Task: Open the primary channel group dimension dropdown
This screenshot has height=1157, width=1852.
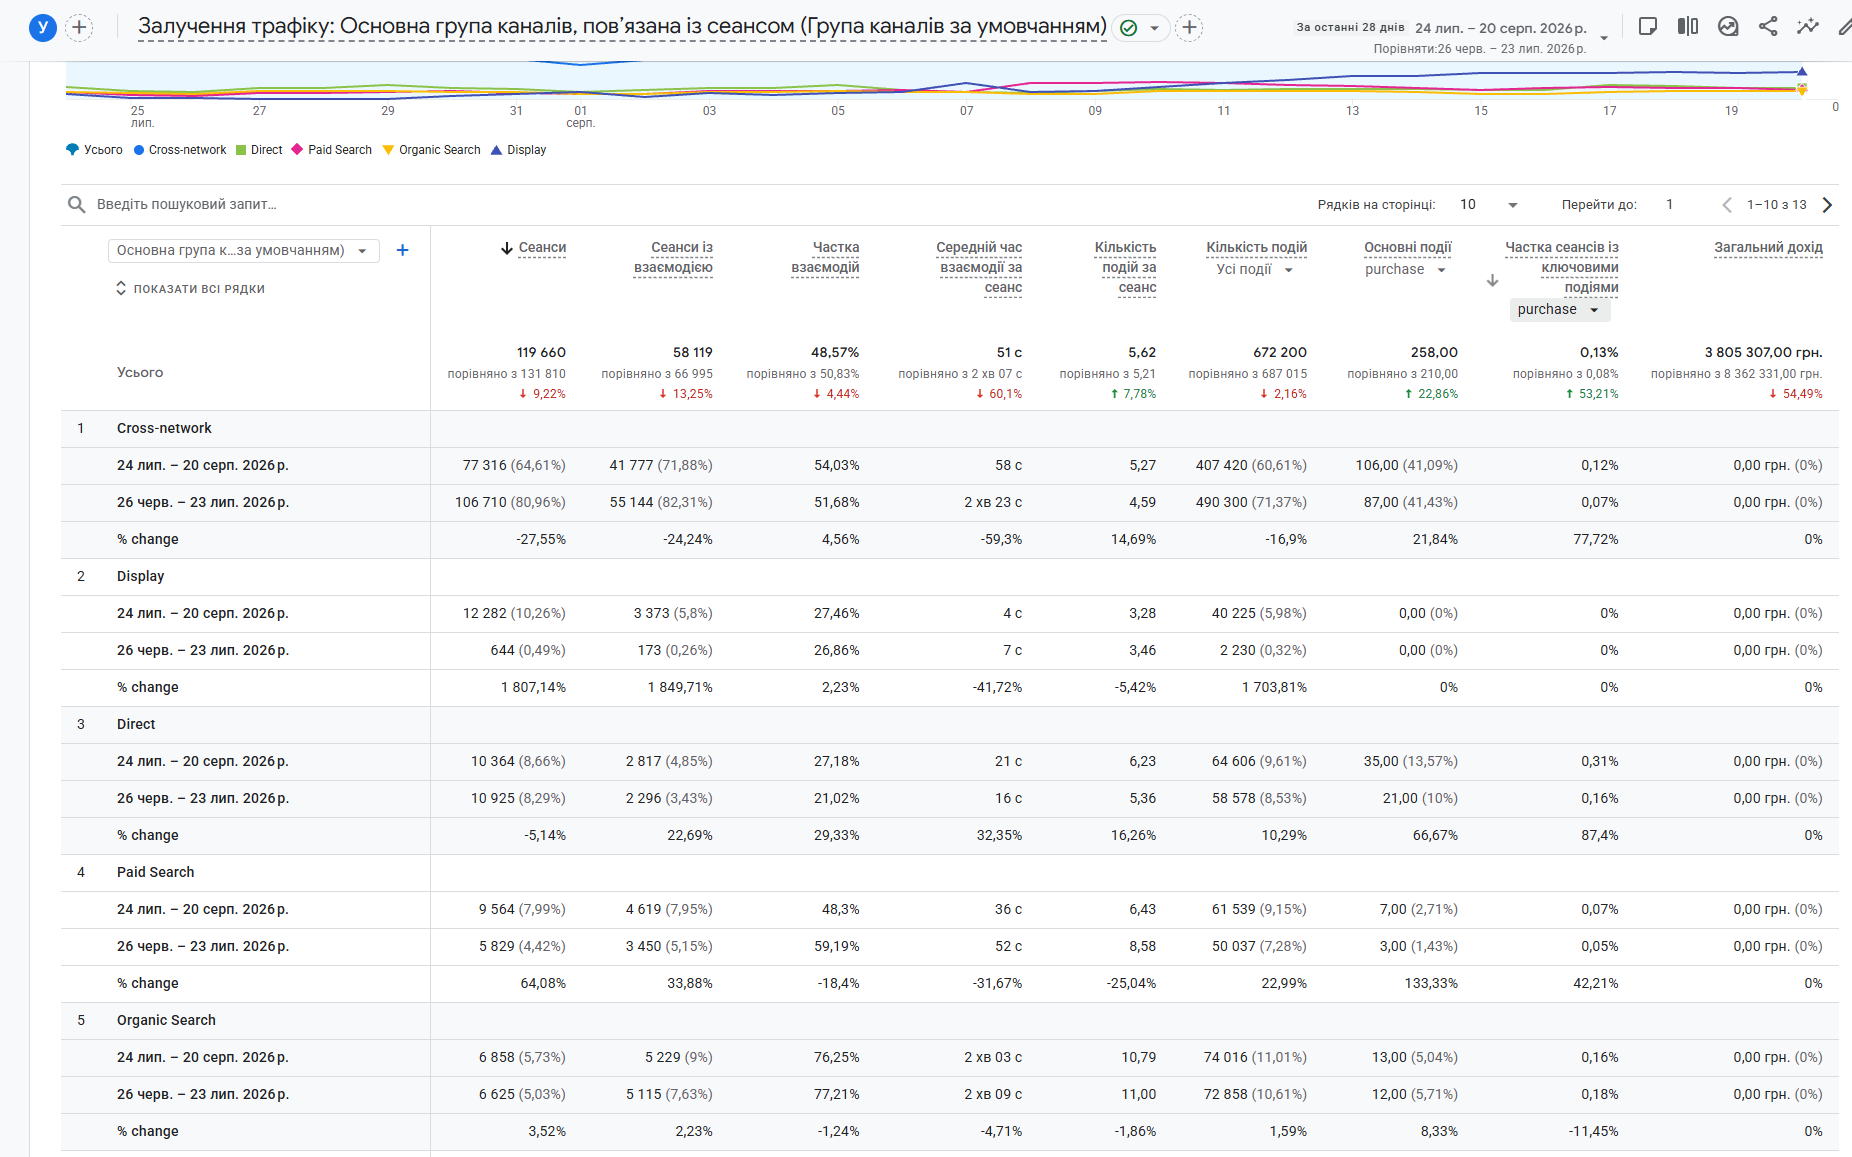Action: coord(243,250)
